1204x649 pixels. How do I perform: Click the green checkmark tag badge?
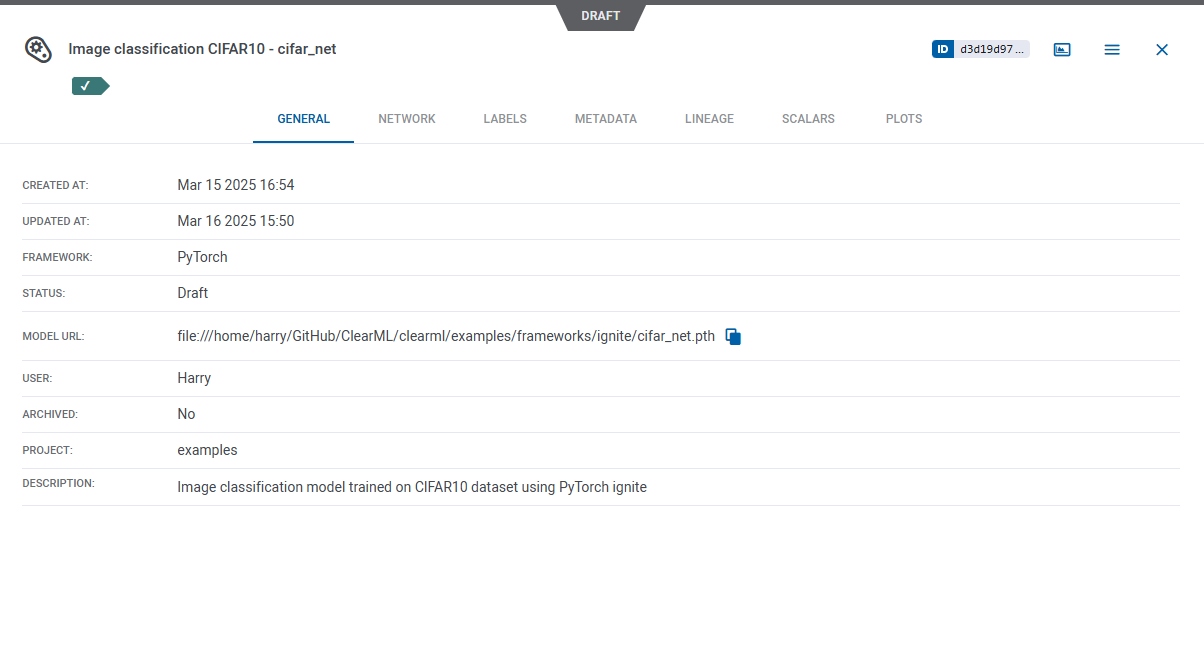[x=89, y=86]
